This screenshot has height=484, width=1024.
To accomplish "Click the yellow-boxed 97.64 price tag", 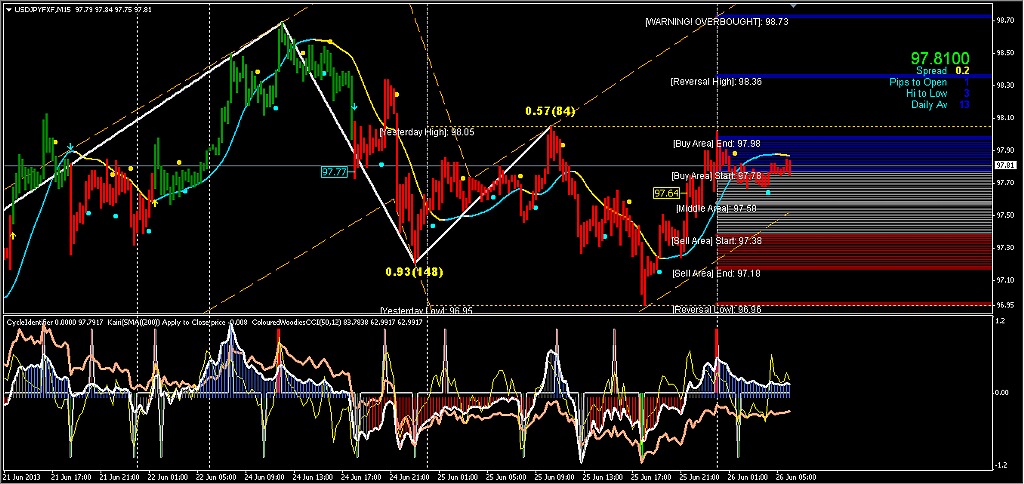I will [x=666, y=193].
